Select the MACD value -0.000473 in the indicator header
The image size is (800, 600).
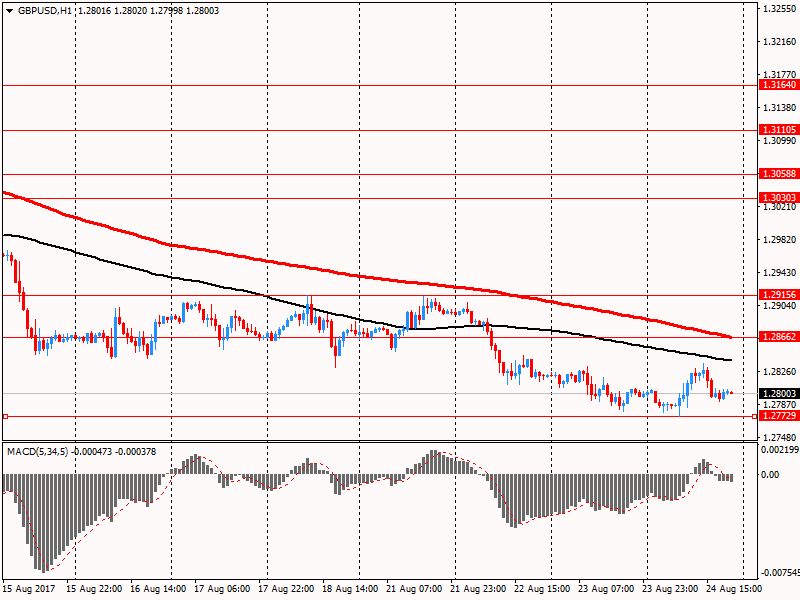pyautogui.click(x=92, y=452)
